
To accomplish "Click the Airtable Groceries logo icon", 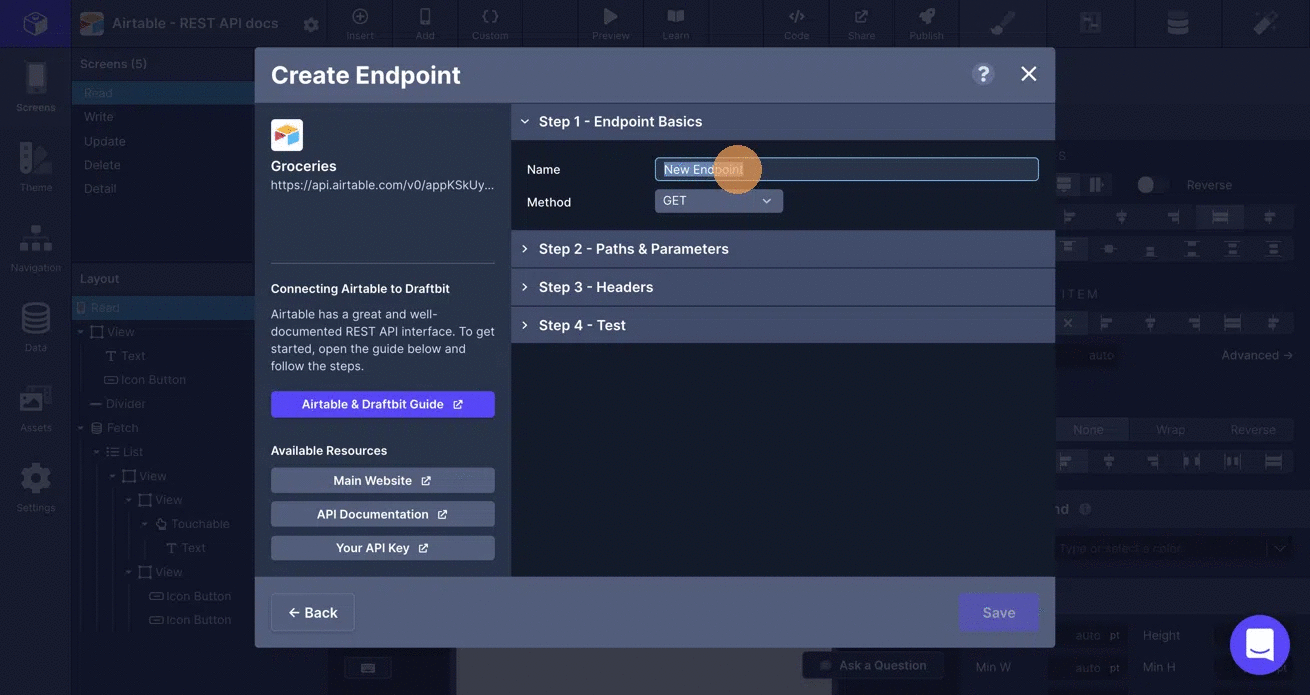I will 287,135.
